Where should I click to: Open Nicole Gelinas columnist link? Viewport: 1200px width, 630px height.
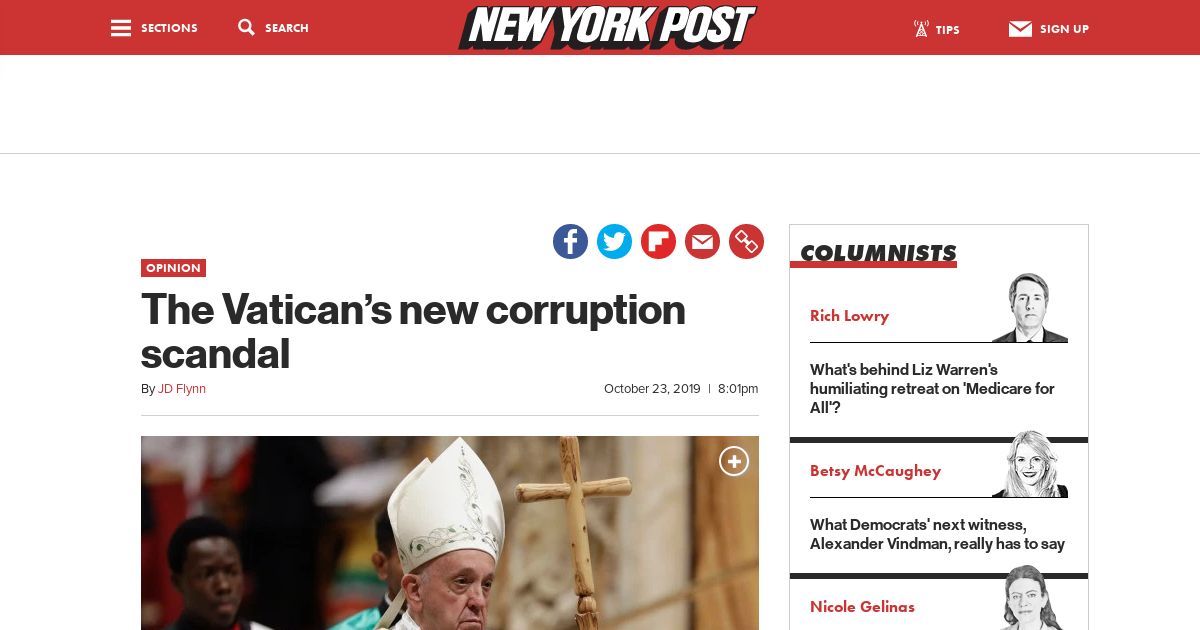click(x=862, y=607)
